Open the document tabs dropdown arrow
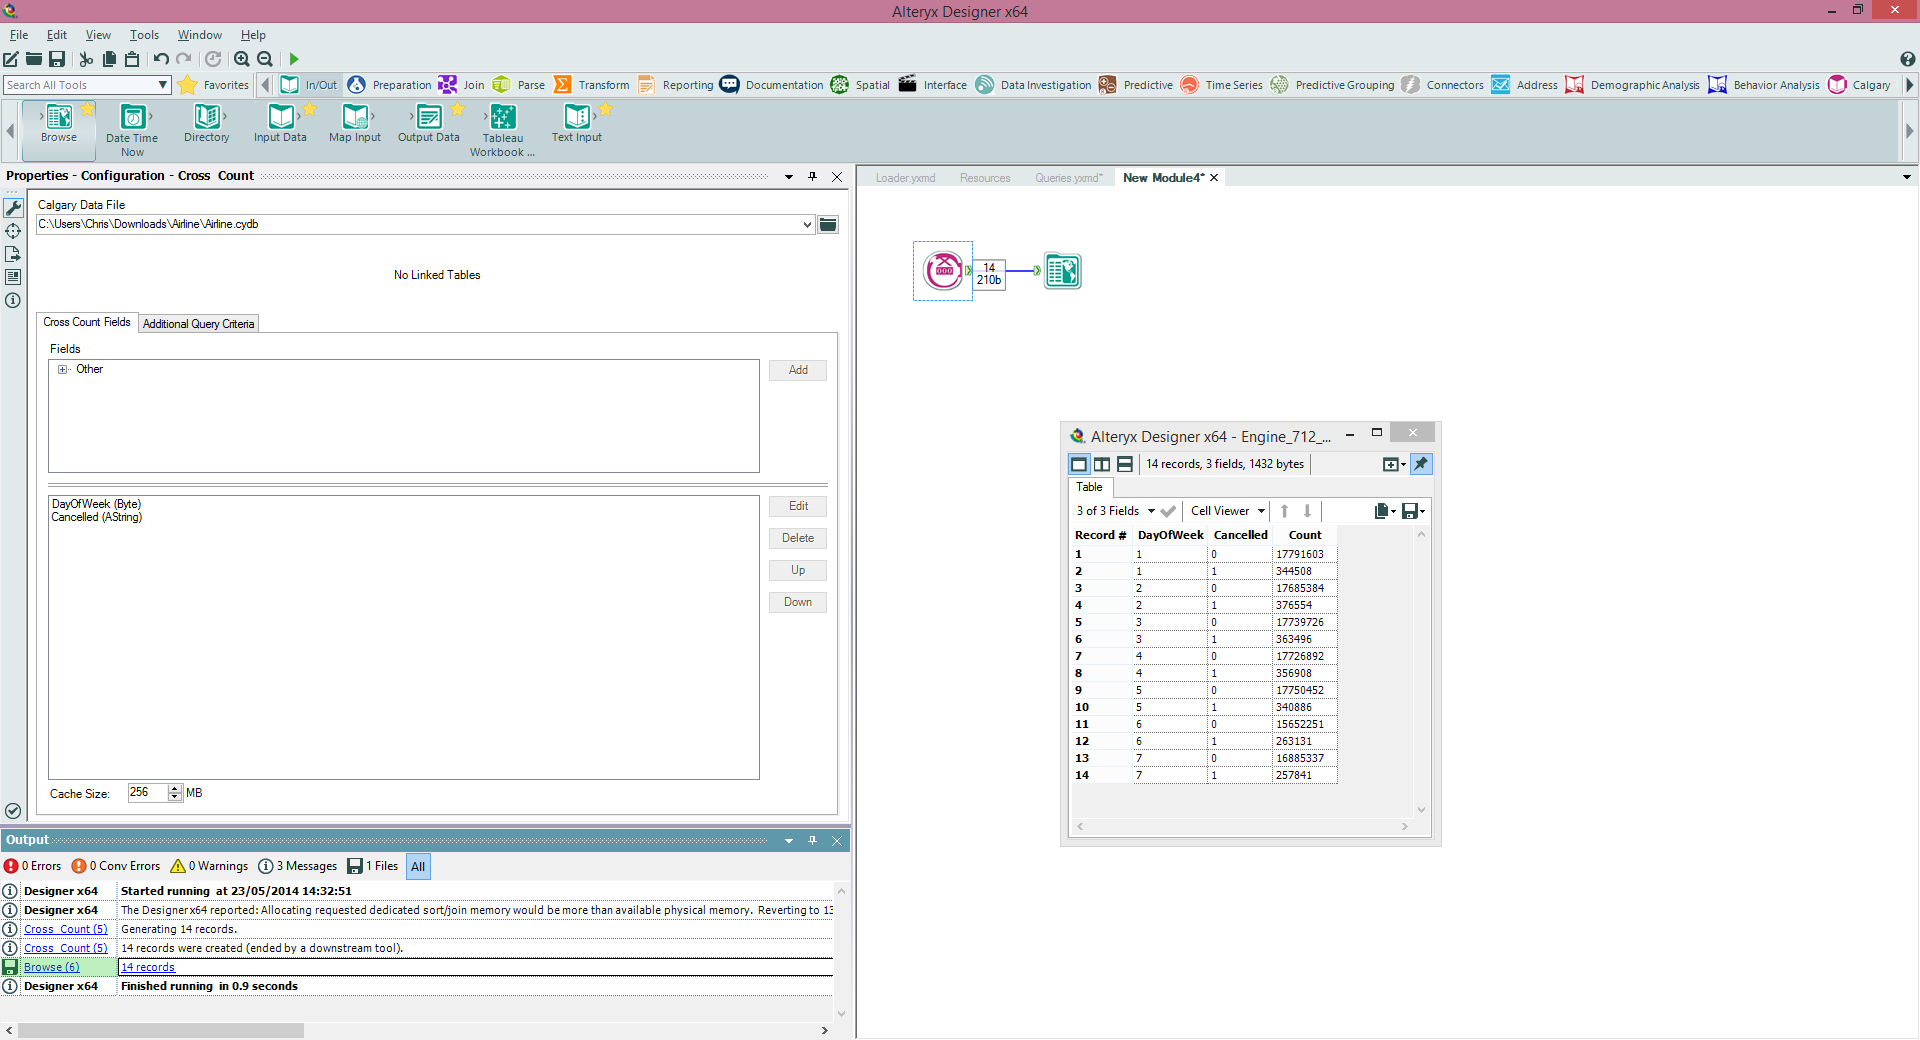 tap(1907, 177)
